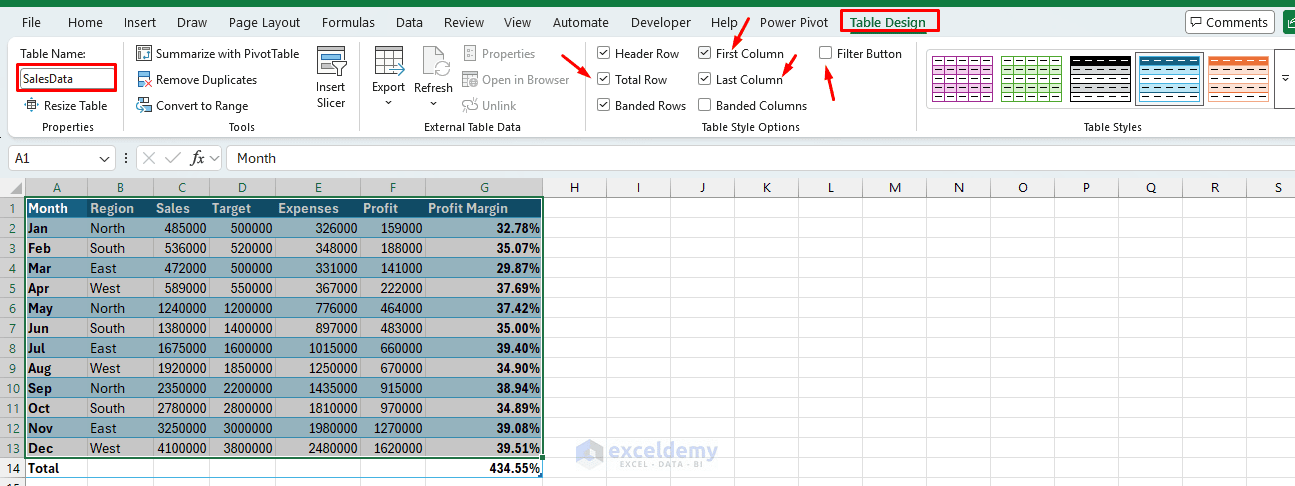The height and width of the screenshot is (486, 1295).
Task: Edit the Table Name field
Action: (67, 78)
